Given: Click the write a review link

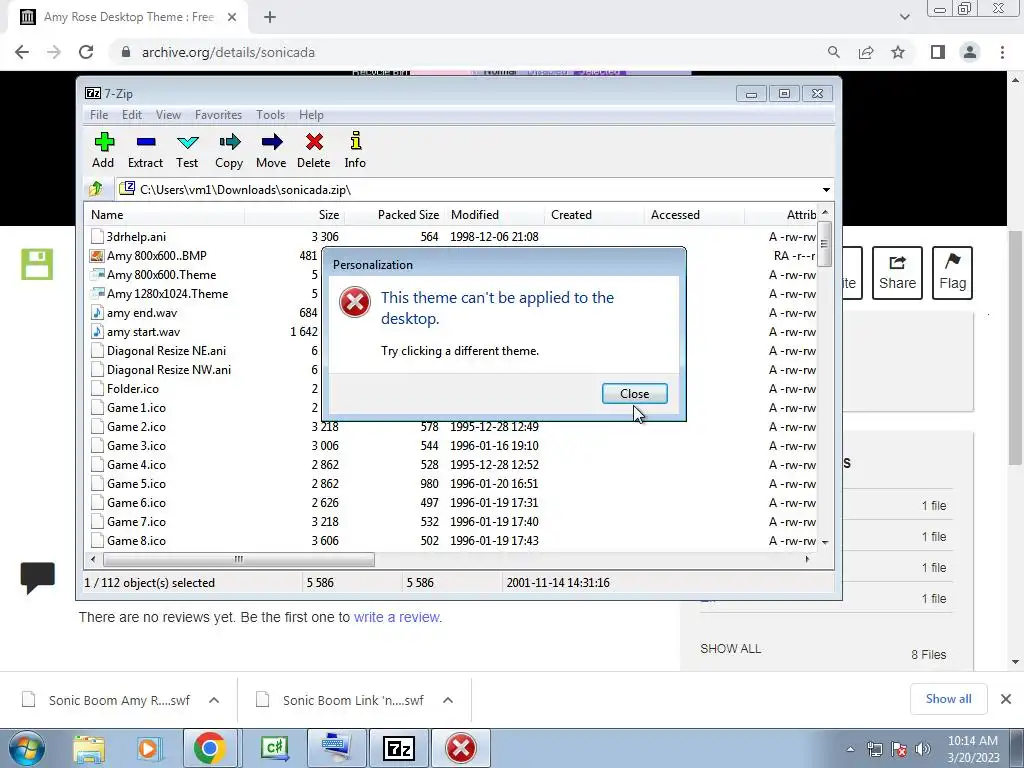Looking at the screenshot, I should tap(398, 617).
